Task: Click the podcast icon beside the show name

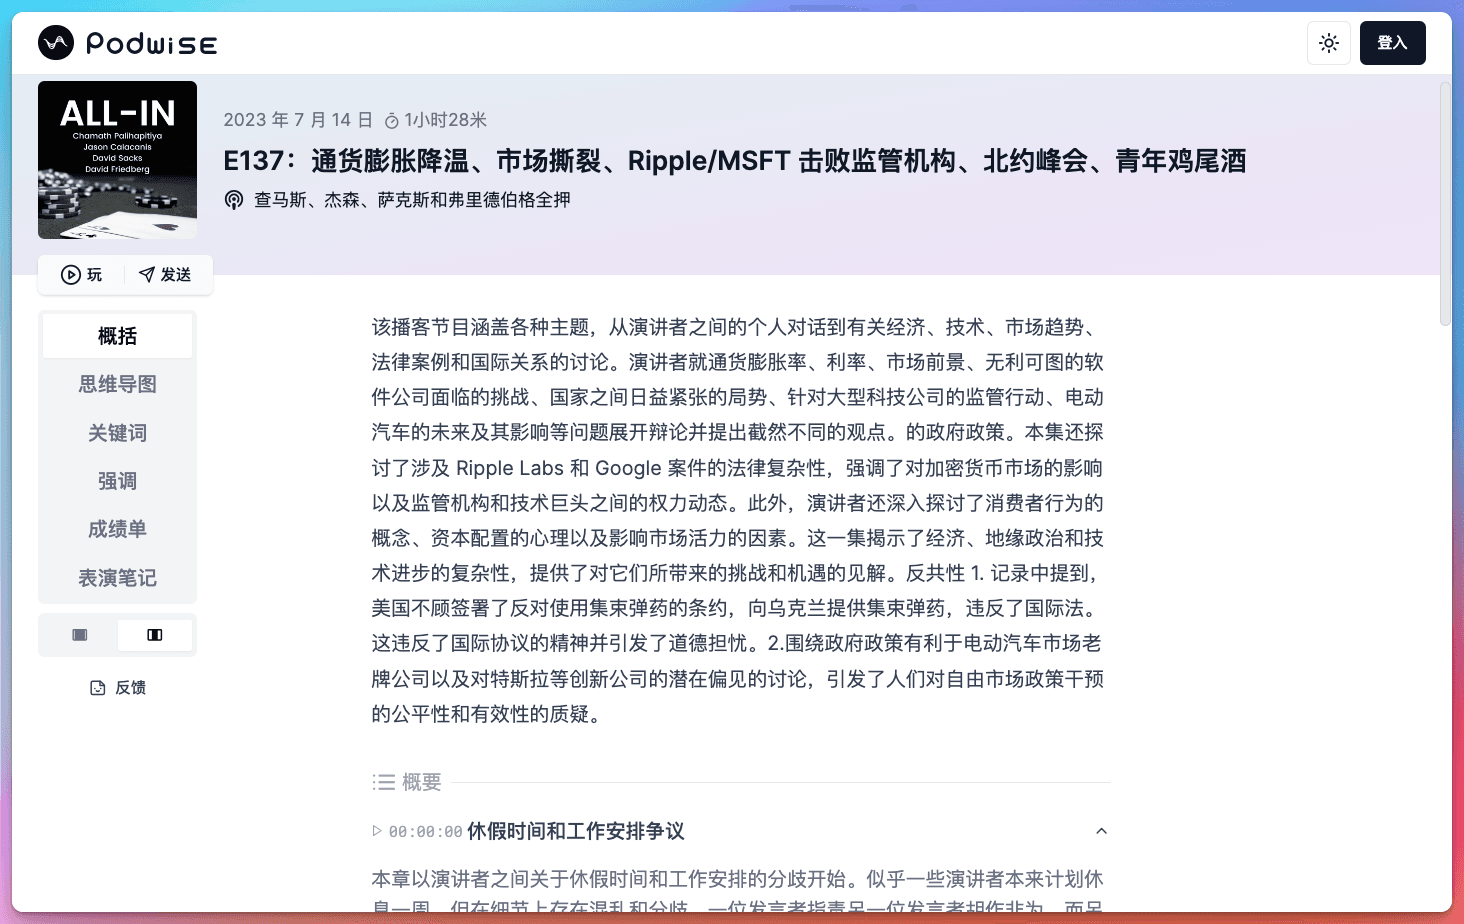Action: tap(234, 200)
